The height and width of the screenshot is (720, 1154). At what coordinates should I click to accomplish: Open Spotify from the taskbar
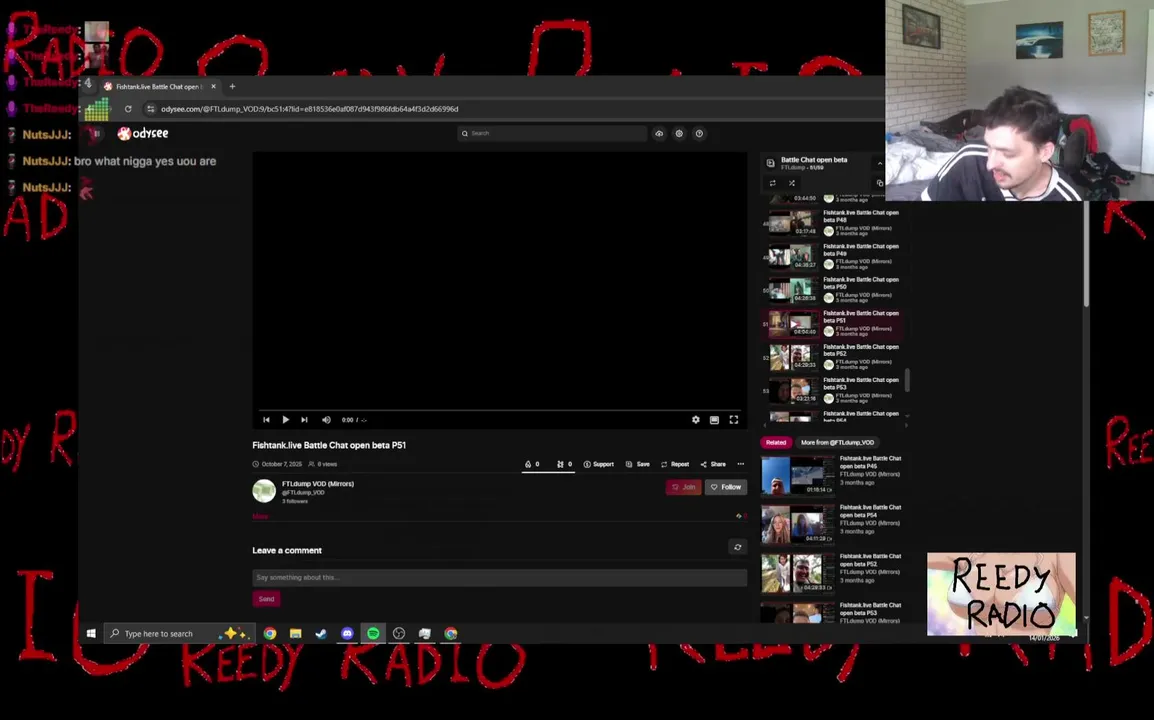(x=373, y=633)
